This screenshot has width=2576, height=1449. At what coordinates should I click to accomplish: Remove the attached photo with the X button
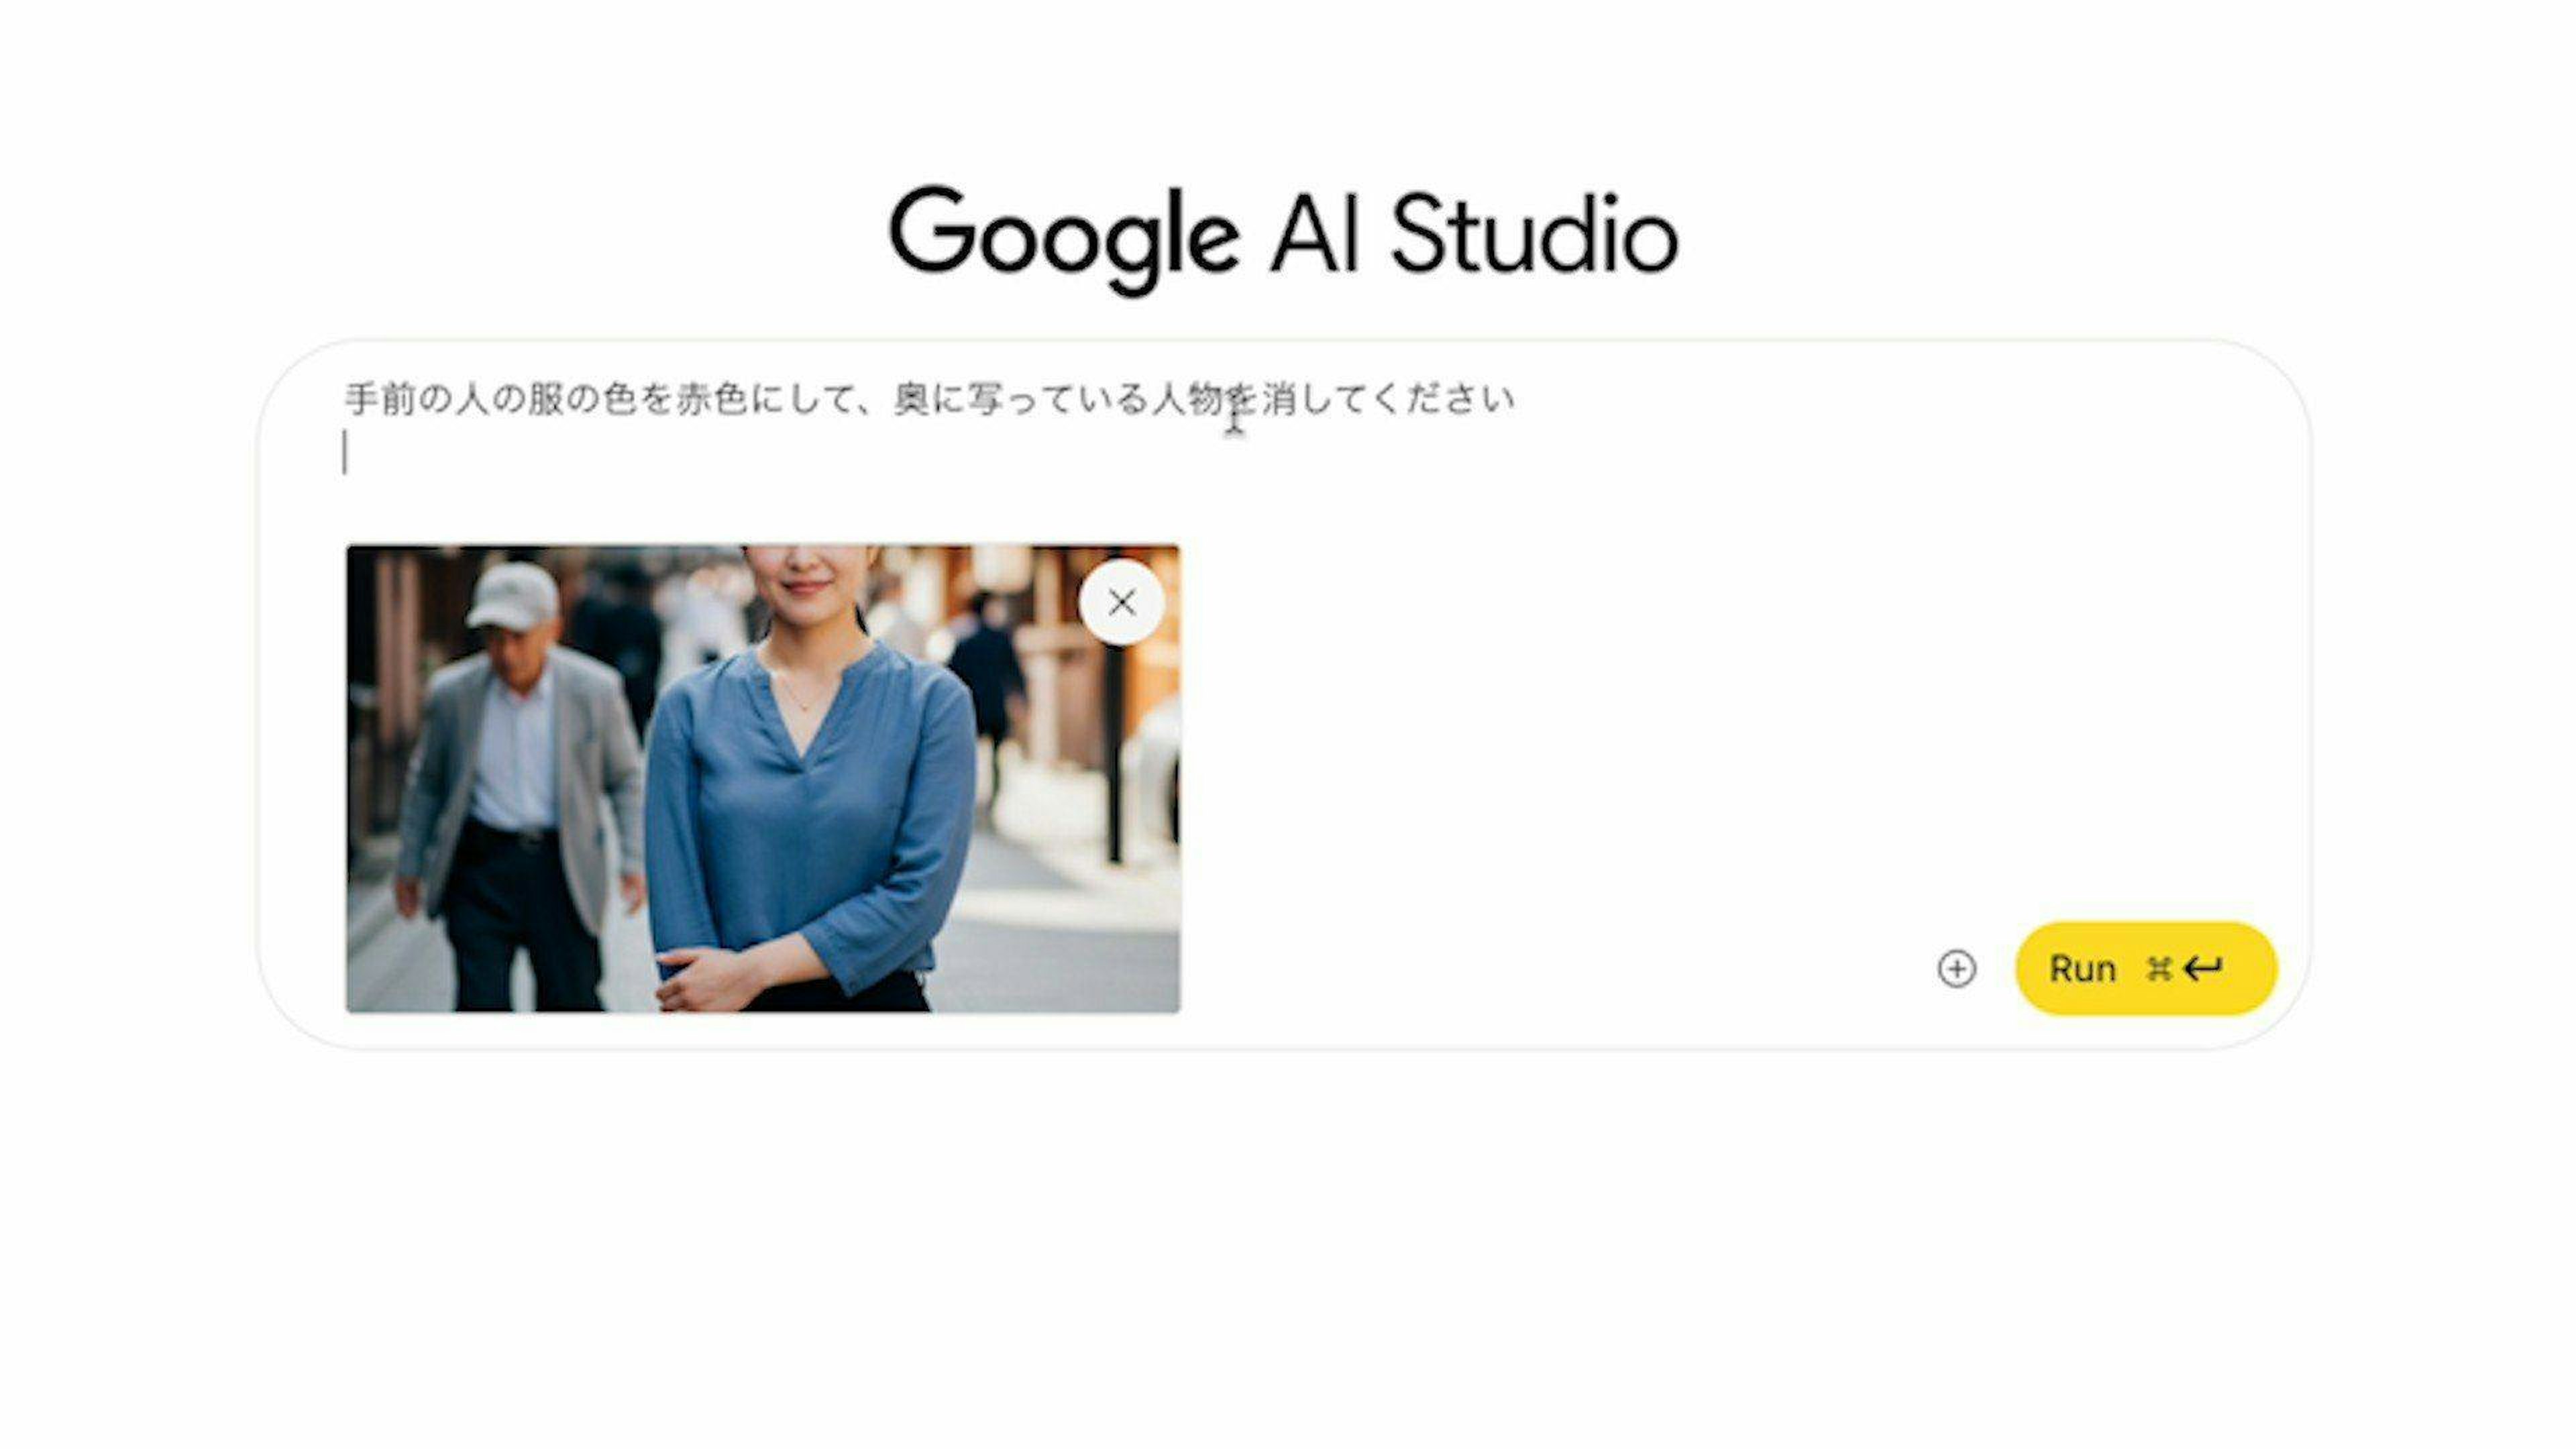[1121, 602]
